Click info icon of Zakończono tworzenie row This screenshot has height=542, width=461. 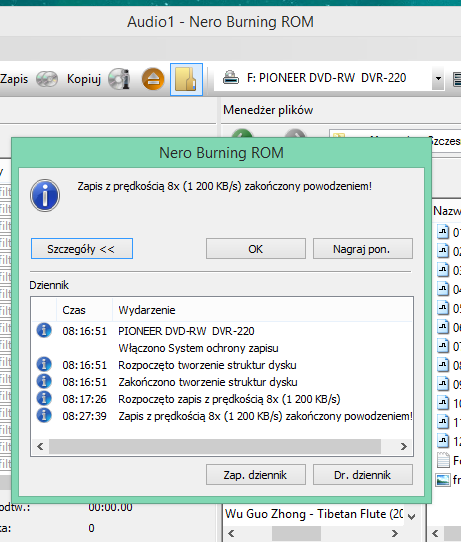44,381
